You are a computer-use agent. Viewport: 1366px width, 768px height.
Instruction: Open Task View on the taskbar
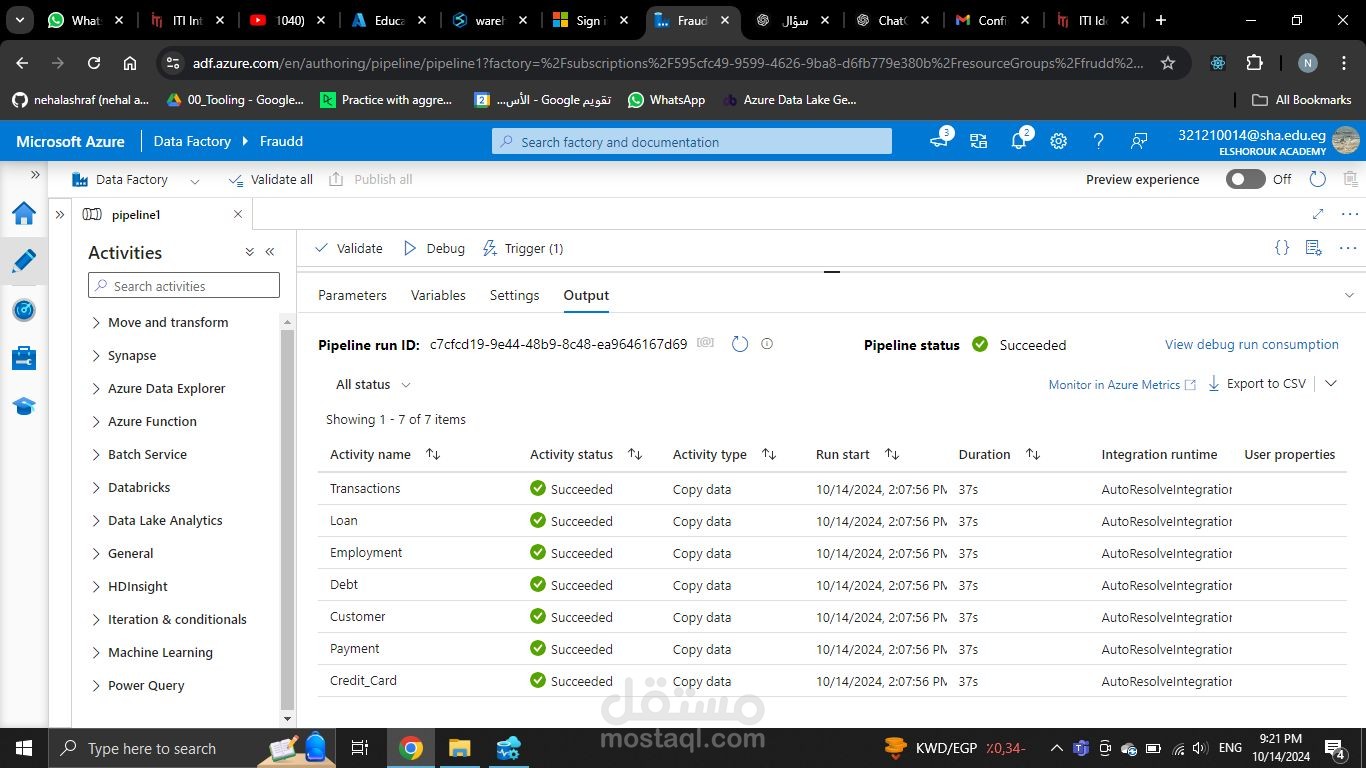click(360, 748)
